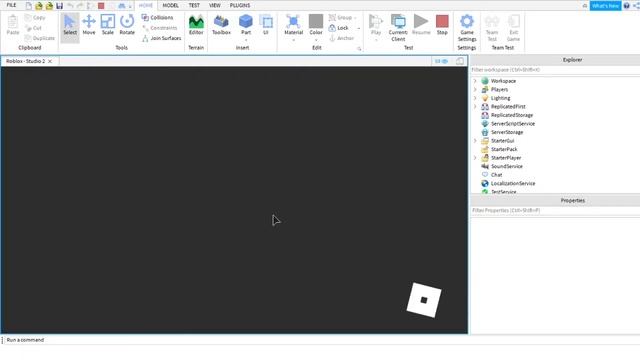Click the Team Test icon

coord(492,28)
